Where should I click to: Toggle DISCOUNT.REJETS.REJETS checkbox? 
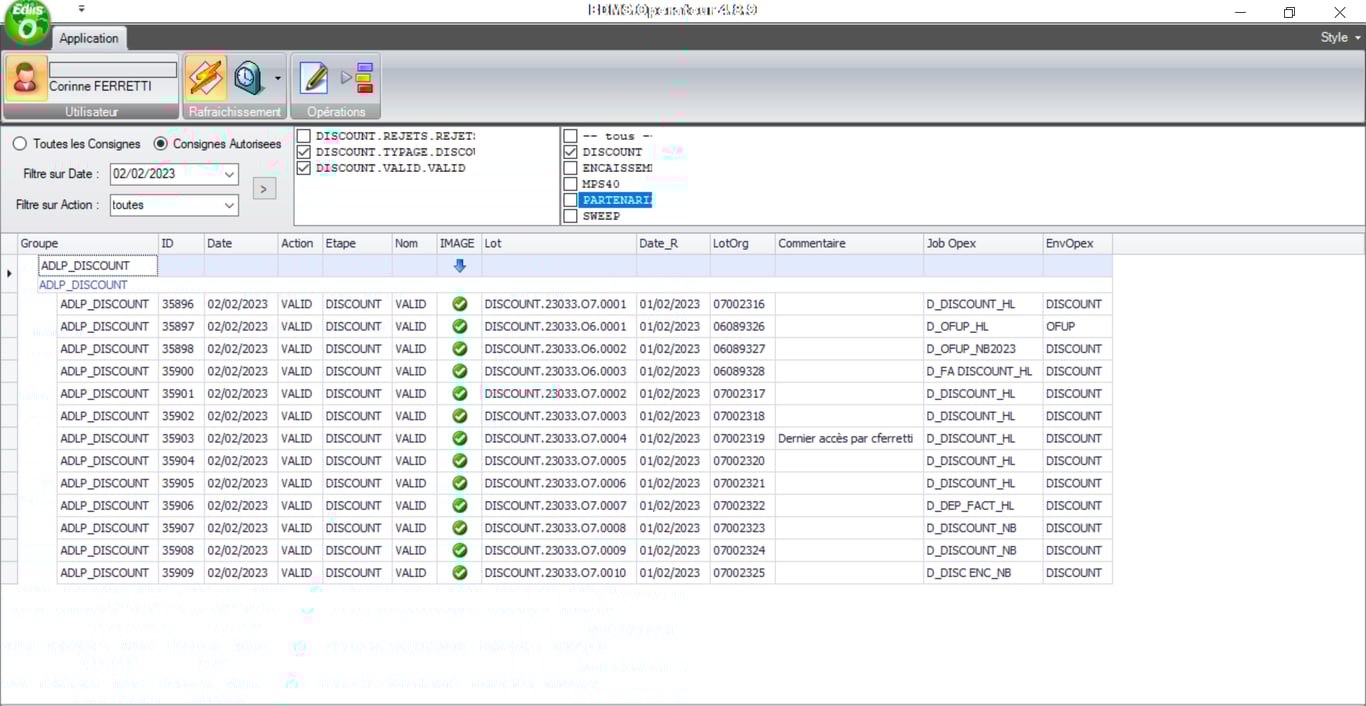click(x=304, y=136)
